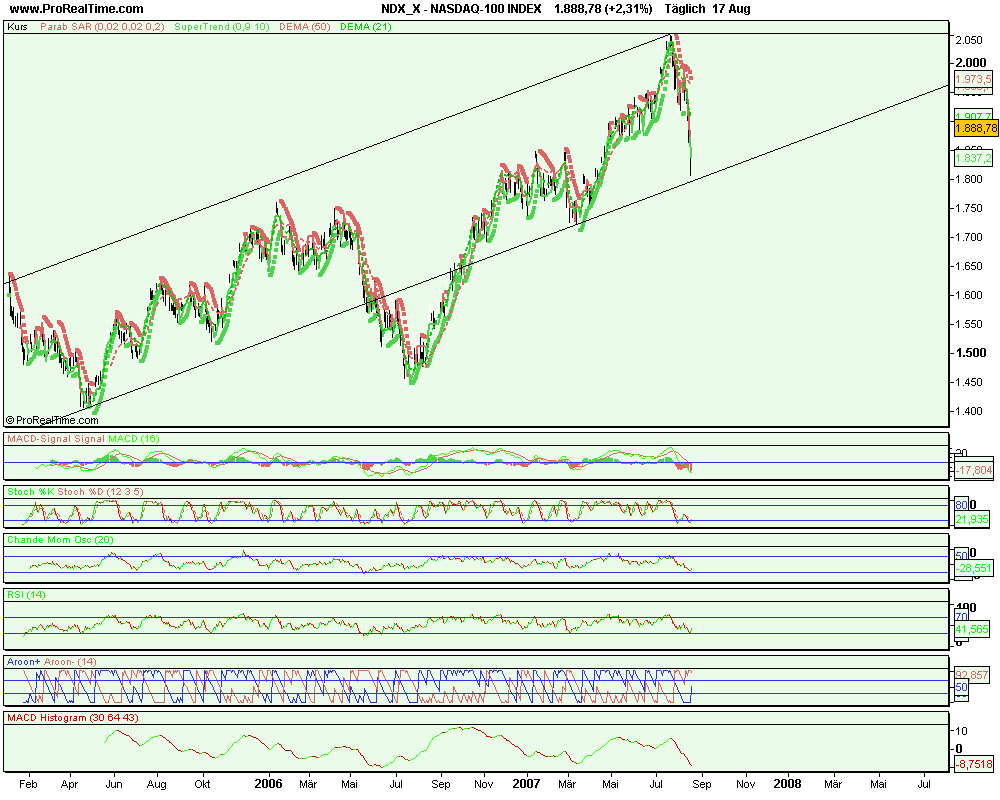Click the 1.888,78 (+2,31%) quote text
Image resolution: width=1000 pixels, height=800 pixels.
pyautogui.click(x=603, y=9)
